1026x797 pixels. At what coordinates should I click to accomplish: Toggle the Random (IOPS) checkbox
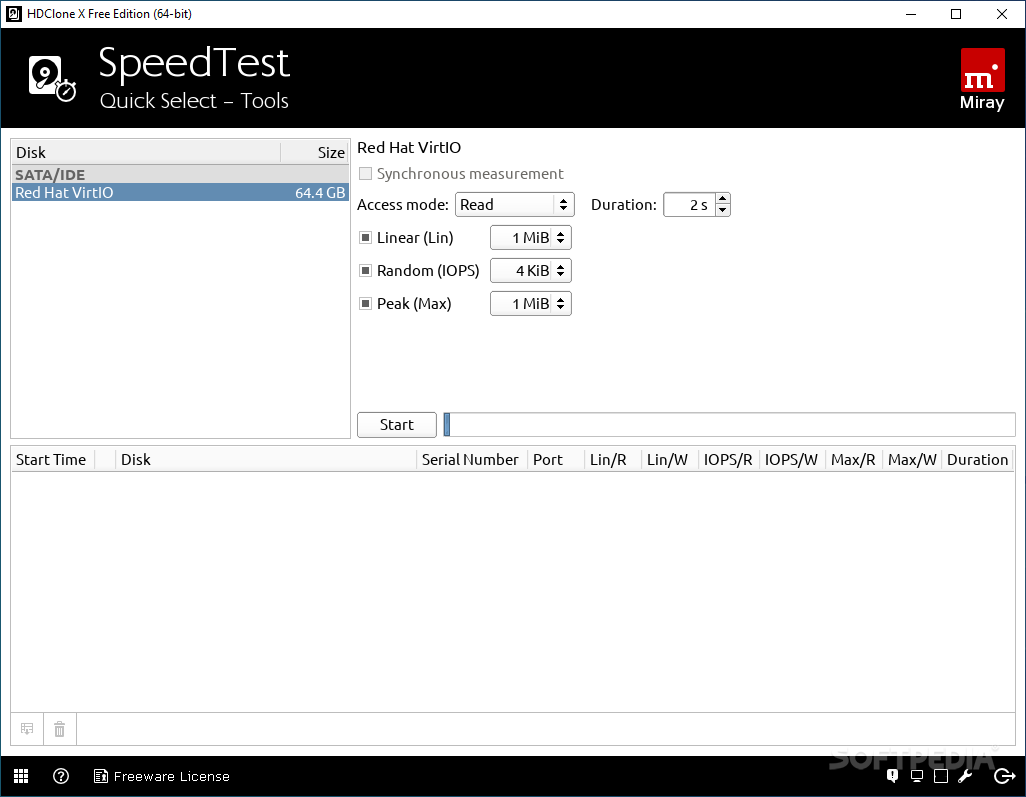(x=365, y=270)
